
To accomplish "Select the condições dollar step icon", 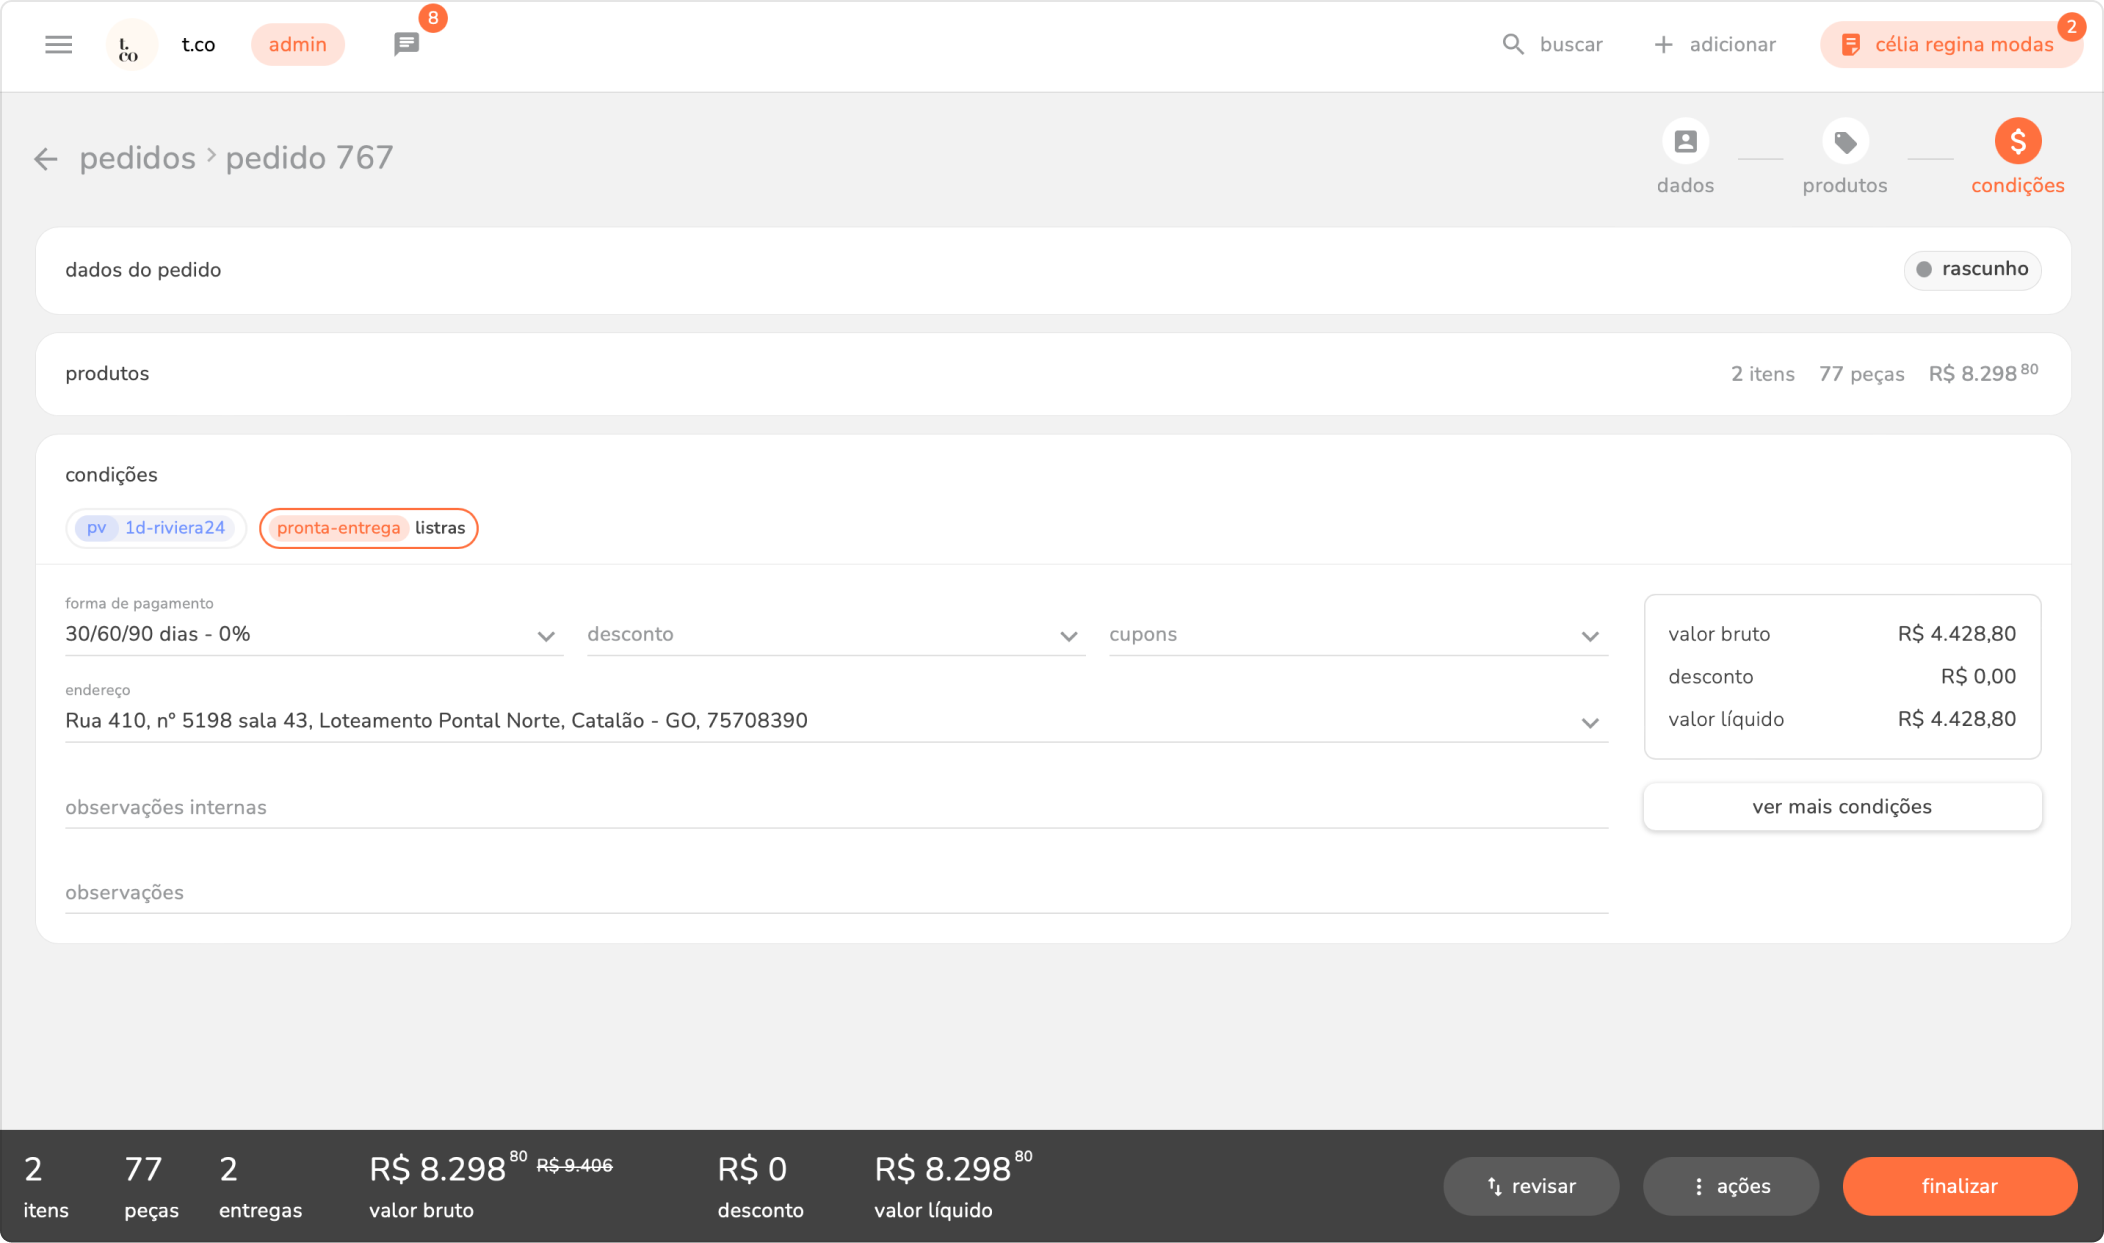I will (x=2017, y=142).
